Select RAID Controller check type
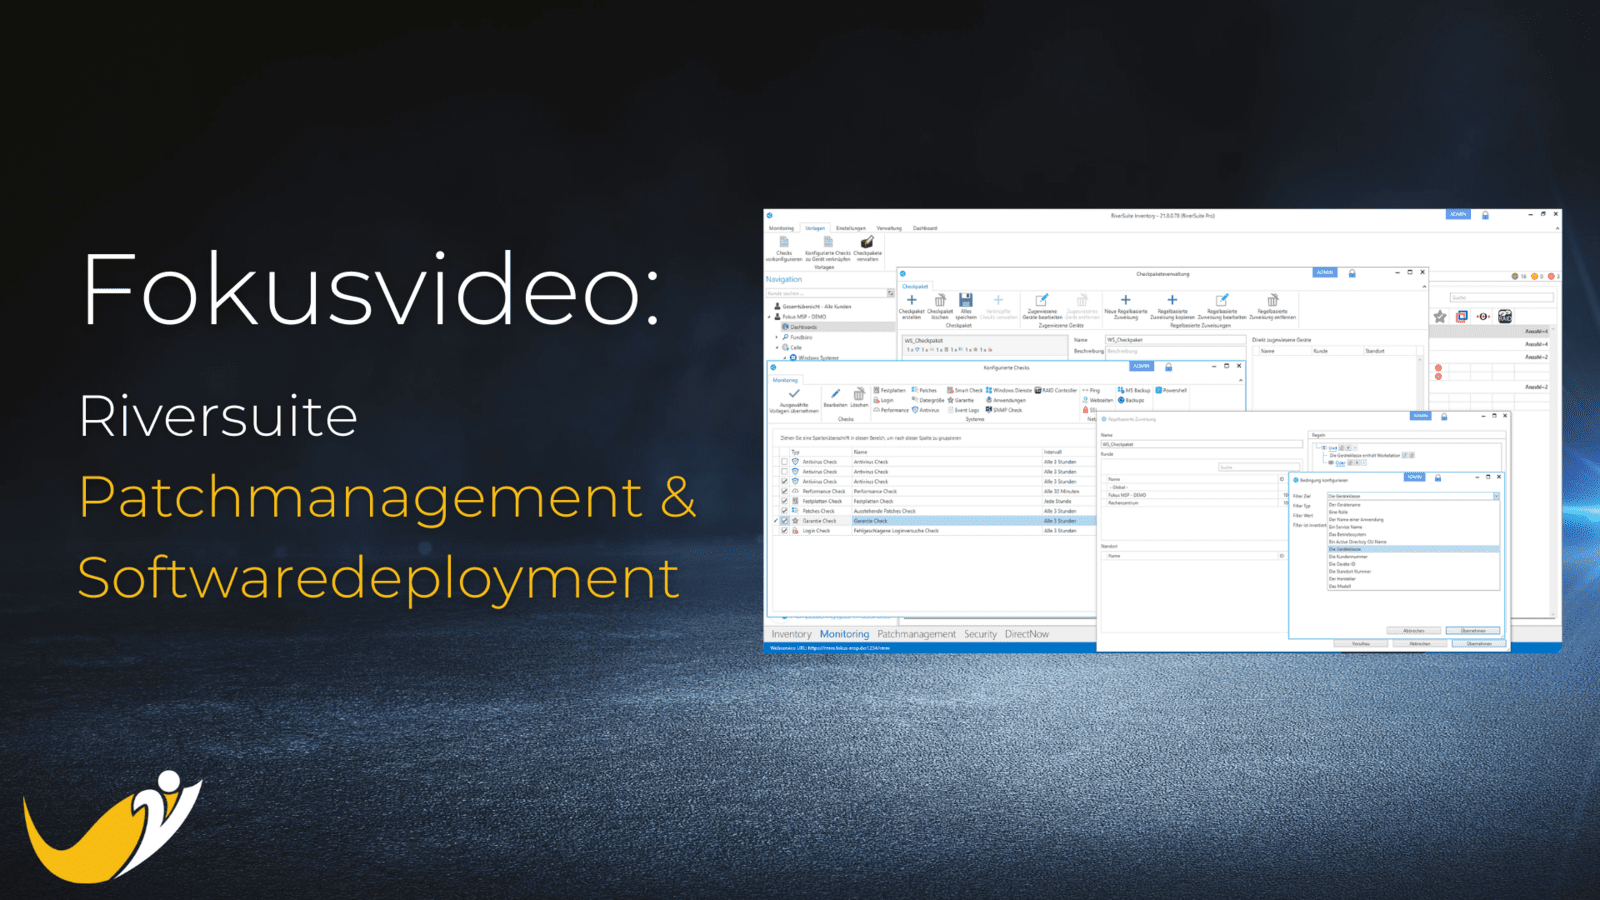 (1056, 390)
